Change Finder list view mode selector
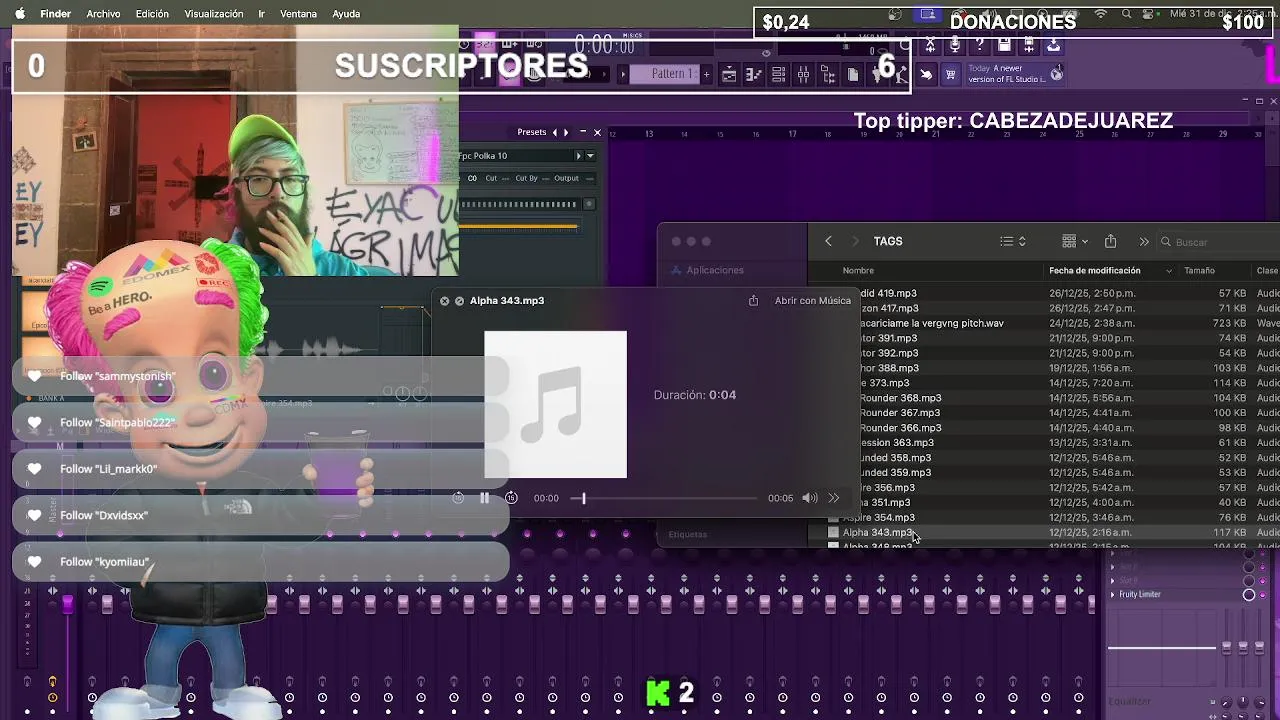1280x720 pixels. click(x=1013, y=241)
